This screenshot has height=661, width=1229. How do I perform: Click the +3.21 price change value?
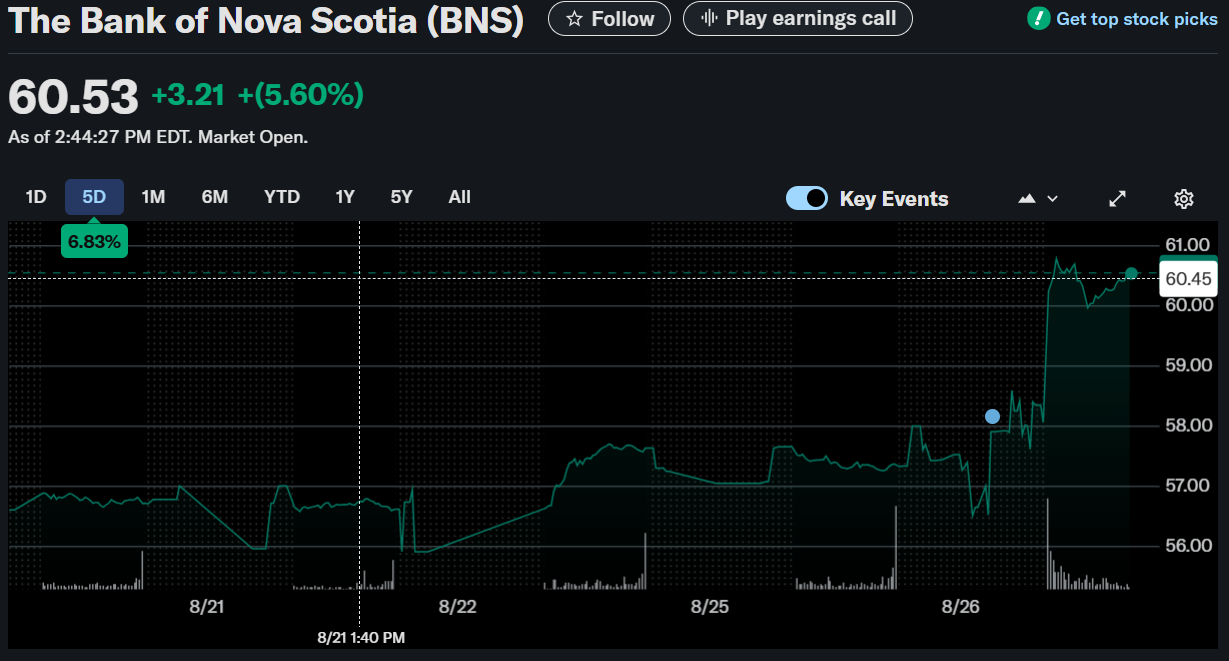click(188, 95)
